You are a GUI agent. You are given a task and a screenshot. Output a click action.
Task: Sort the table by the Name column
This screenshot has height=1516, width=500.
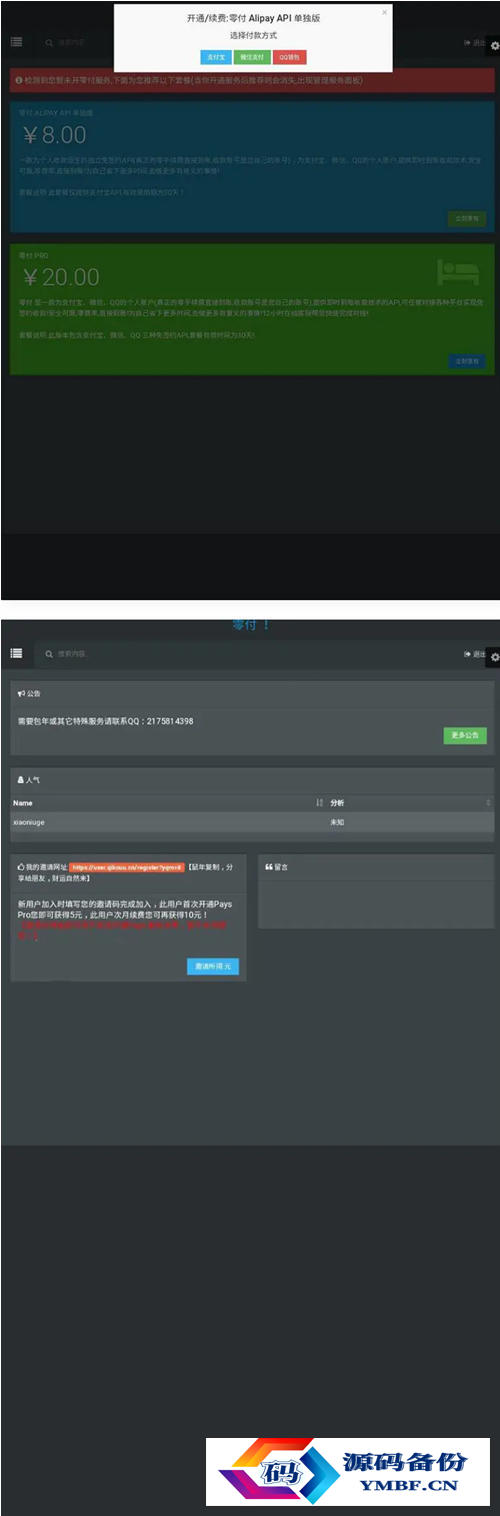[x=167, y=803]
